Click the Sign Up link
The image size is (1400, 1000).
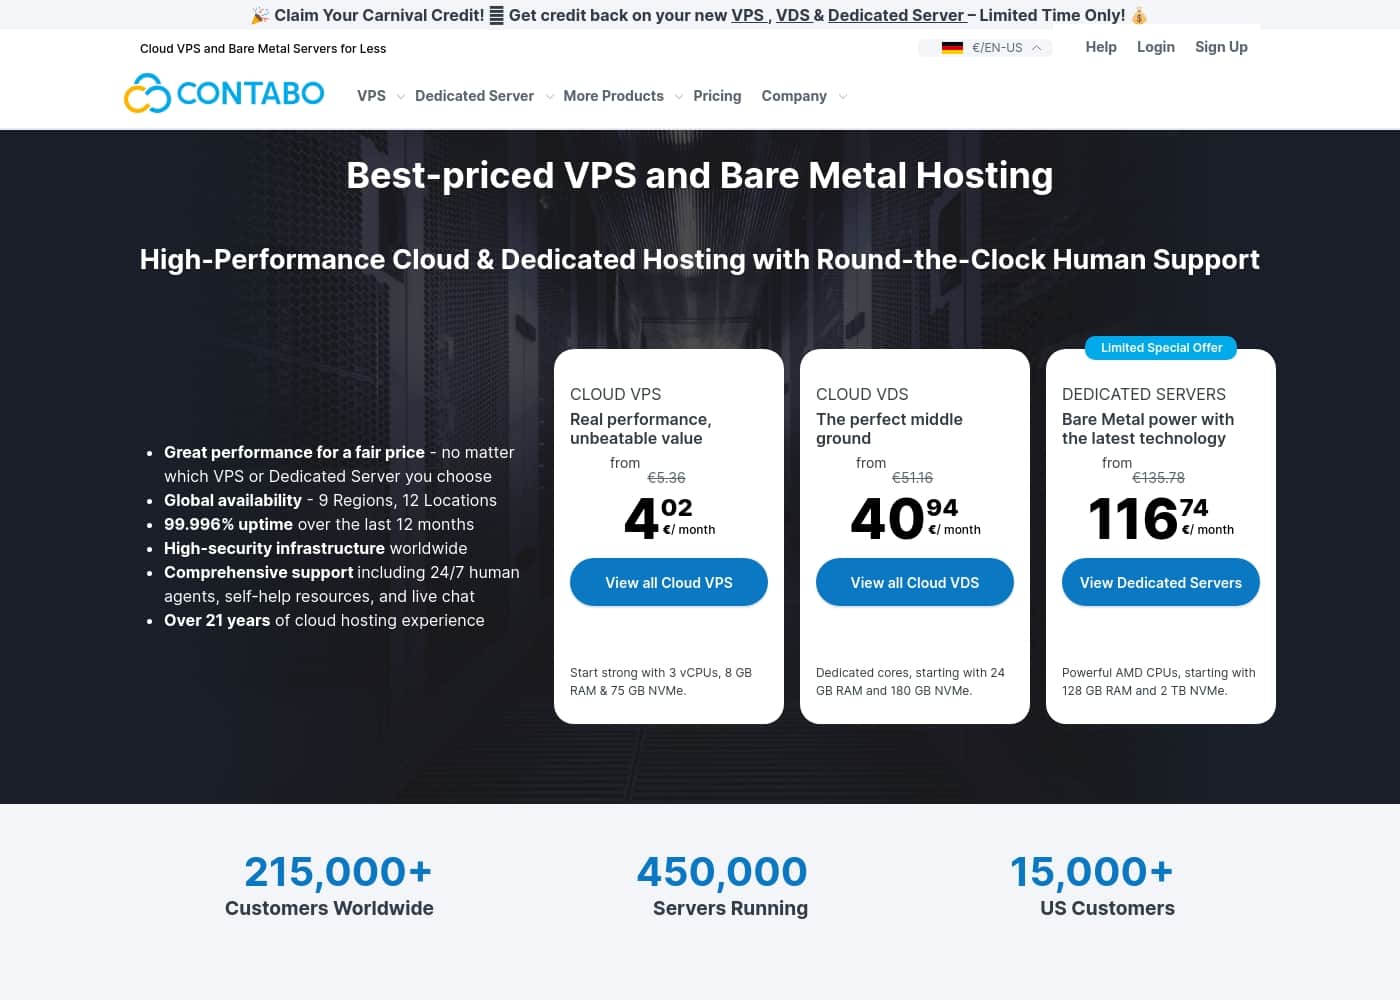tap(1221, 47)
